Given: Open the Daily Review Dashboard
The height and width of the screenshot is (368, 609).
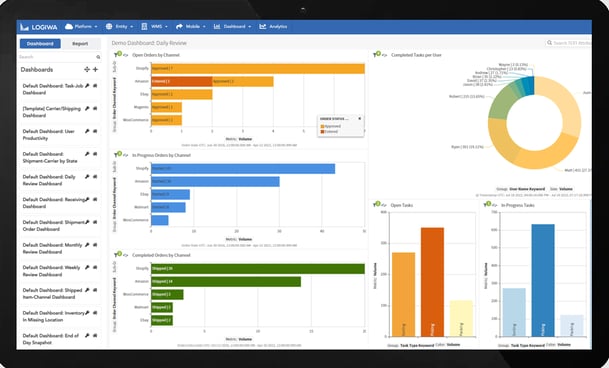Looking at the screenshot, I should click(49, 180).
